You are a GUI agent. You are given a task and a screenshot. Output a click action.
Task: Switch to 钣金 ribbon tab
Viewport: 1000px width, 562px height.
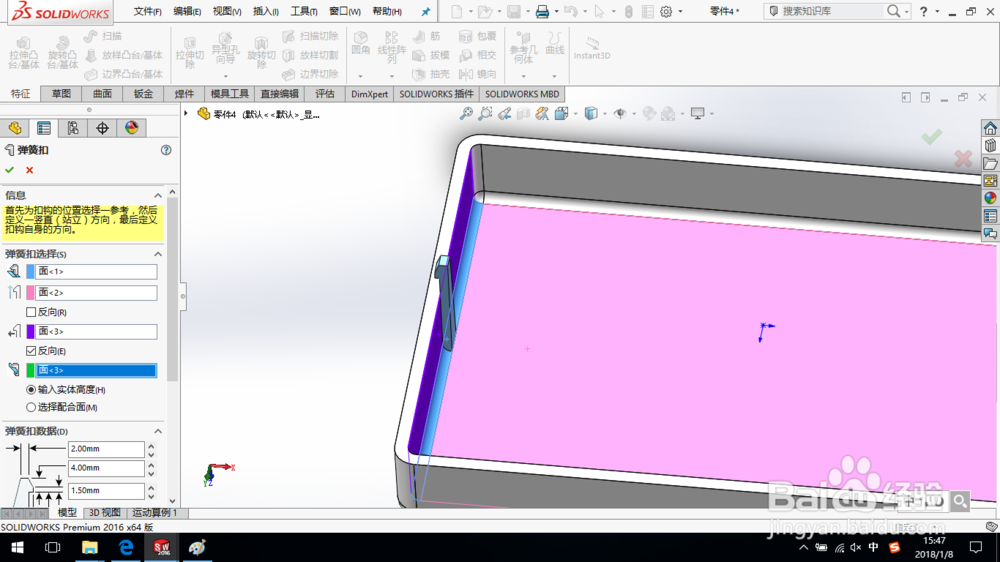(143, 94)
